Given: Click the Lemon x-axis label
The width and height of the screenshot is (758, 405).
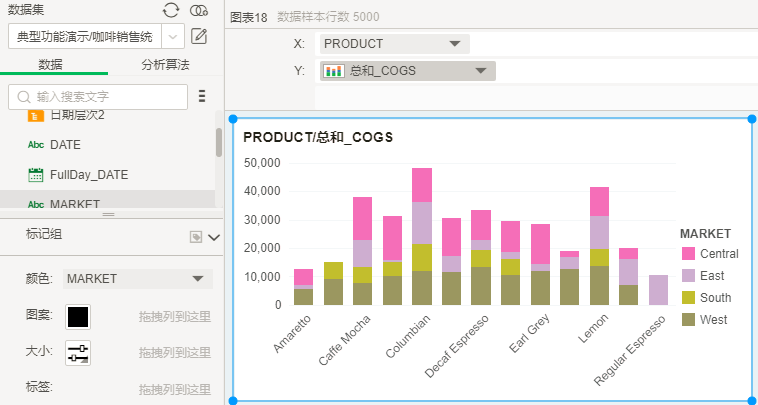Looking at the screenshot, I should (x=593, y=328).
